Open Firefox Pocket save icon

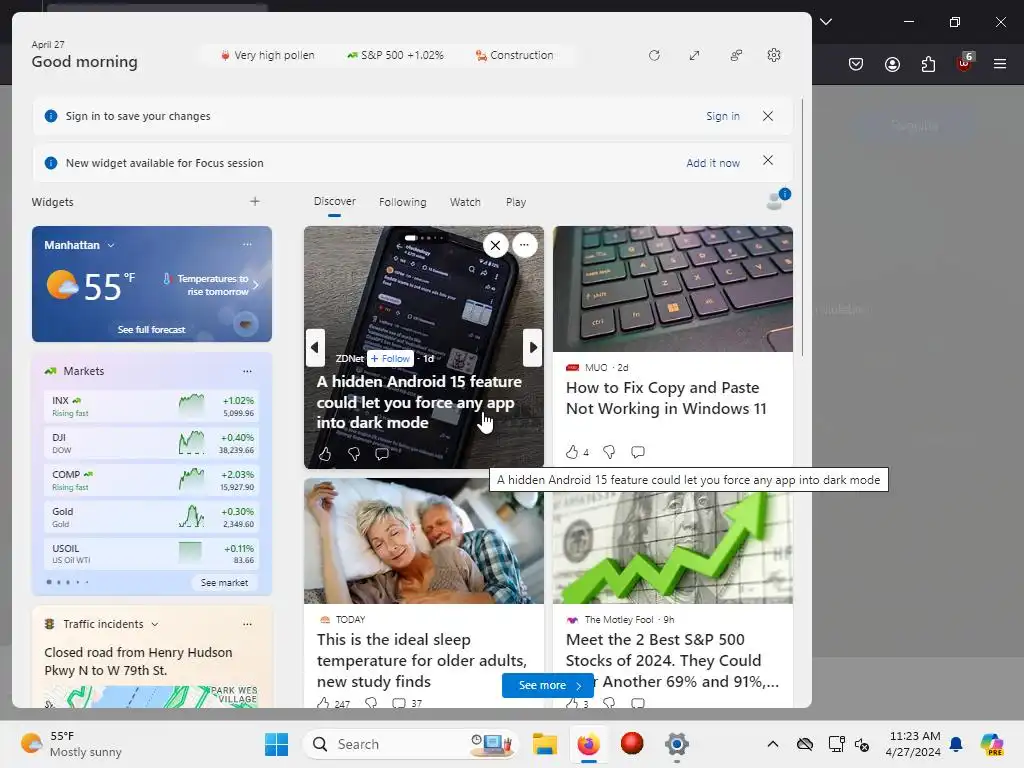click(x=856, y=64)
